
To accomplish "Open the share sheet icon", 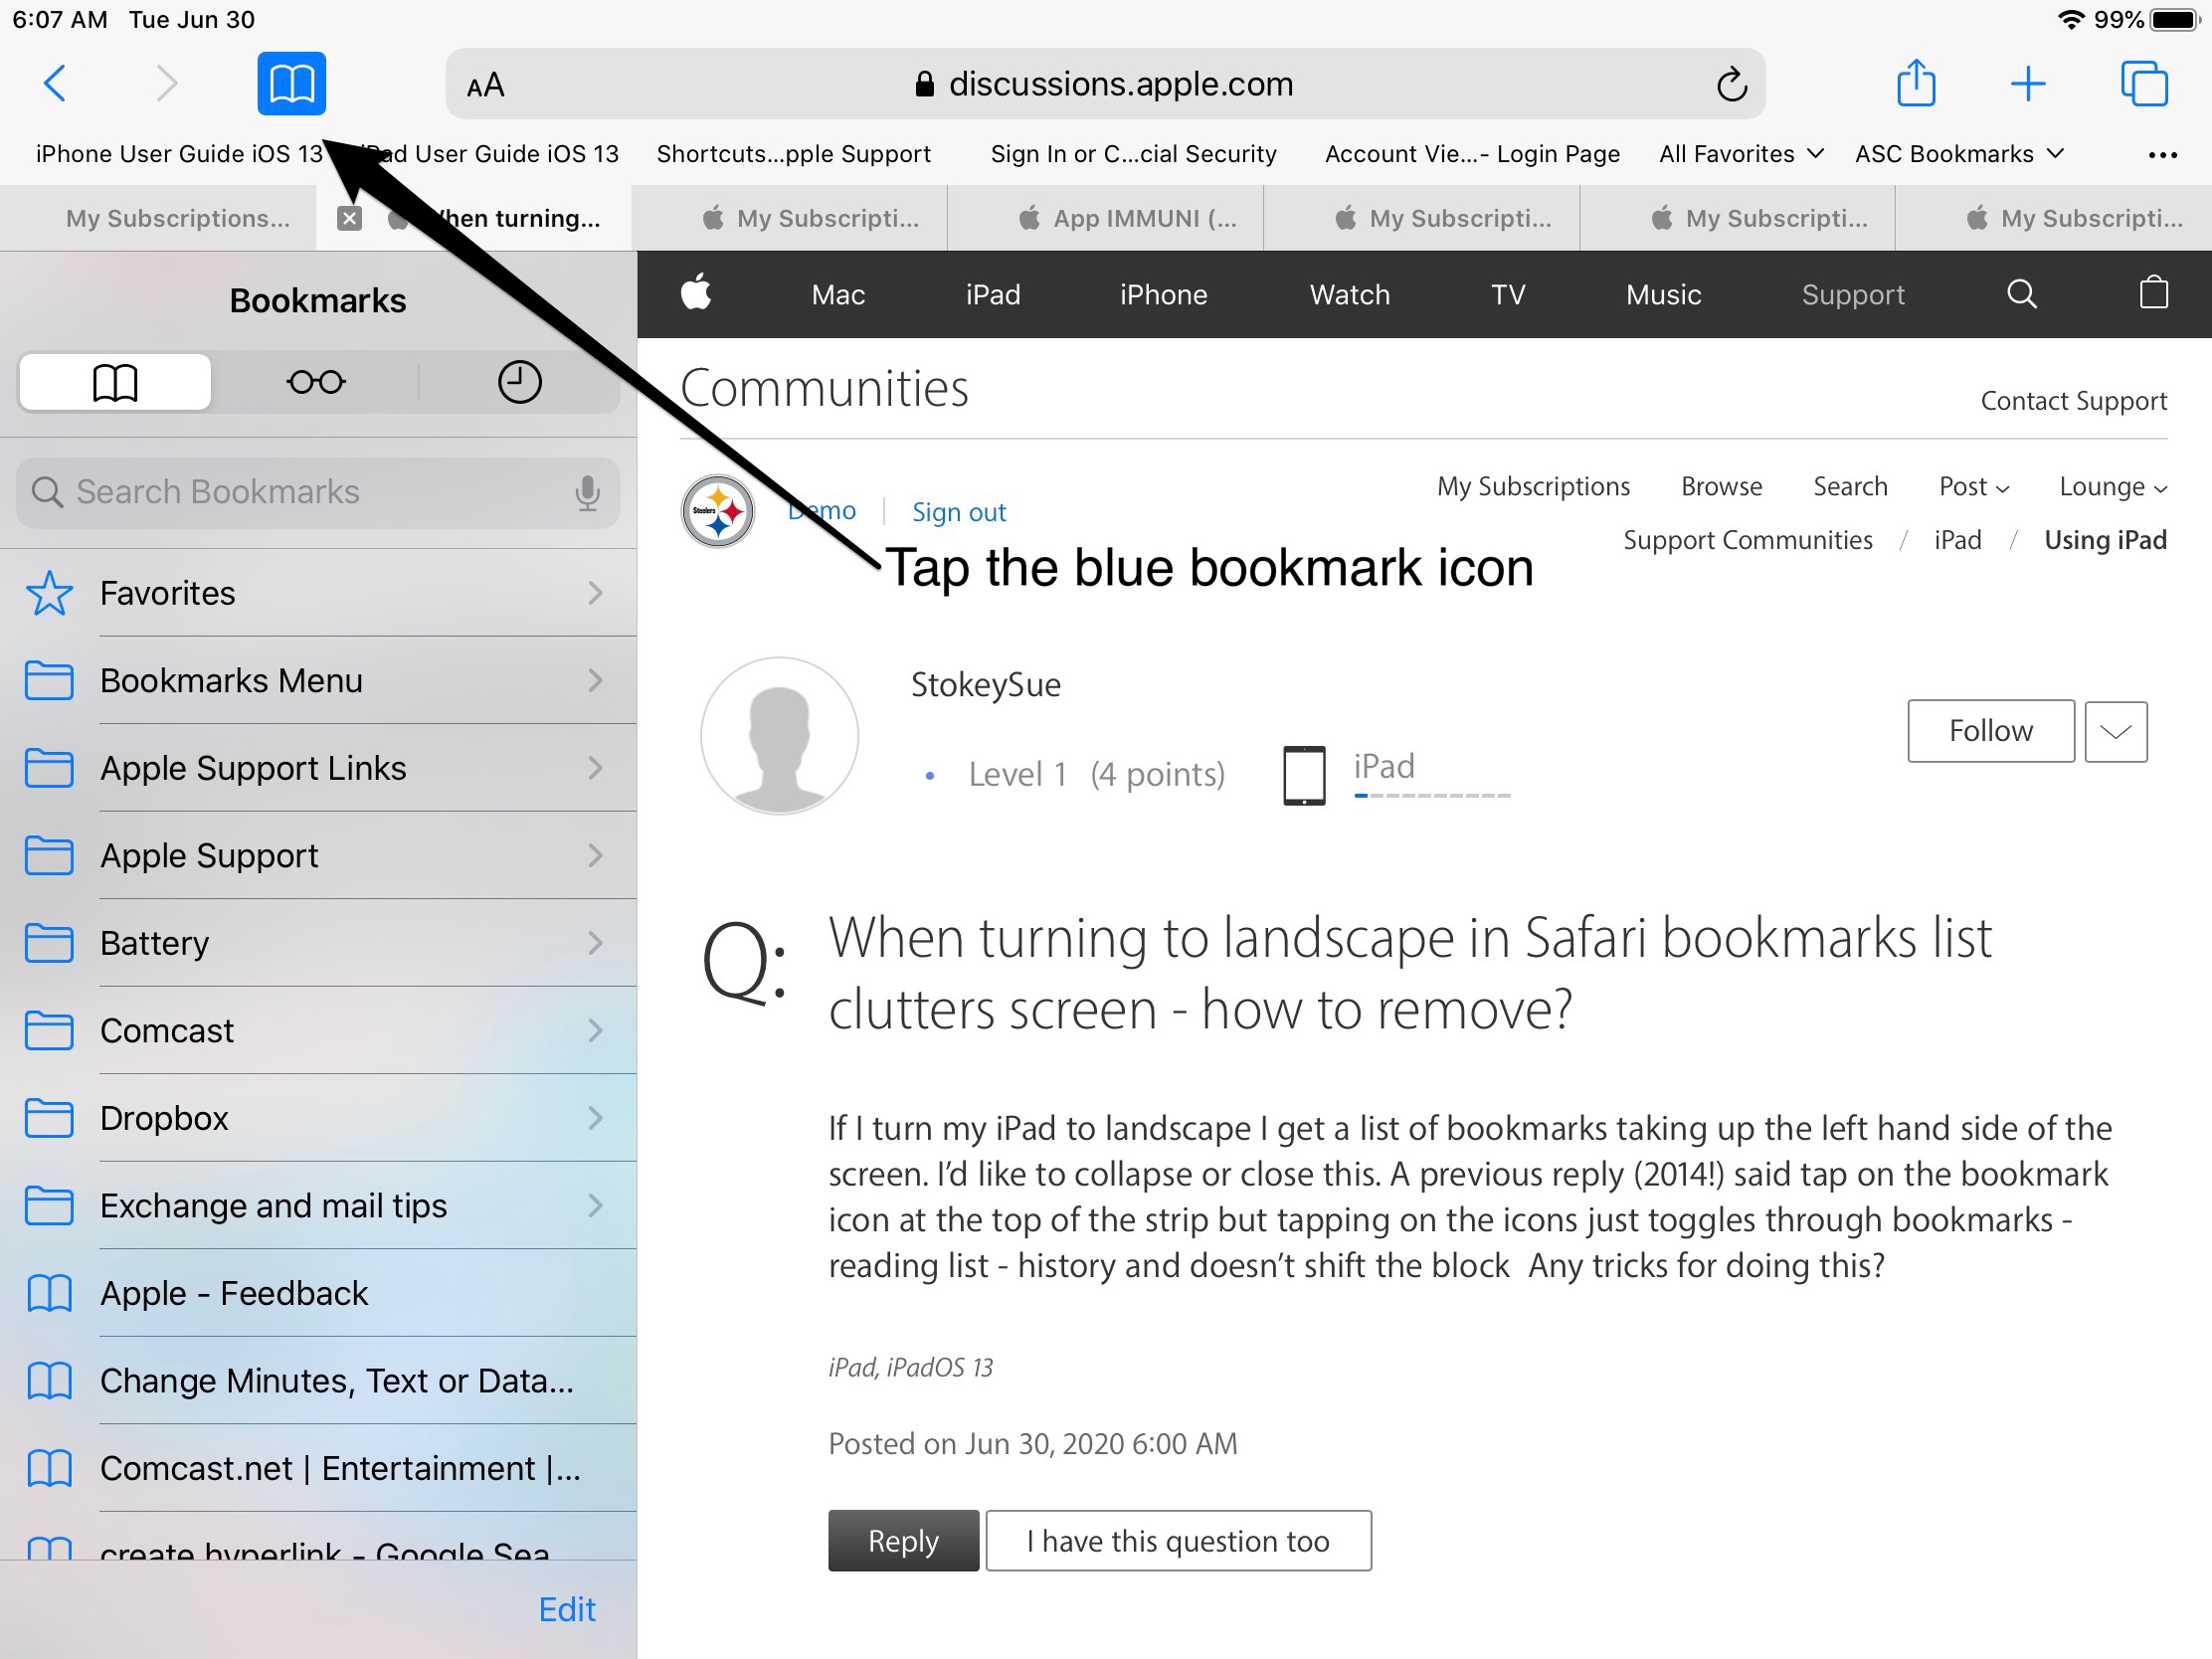I will (1915, 83).
